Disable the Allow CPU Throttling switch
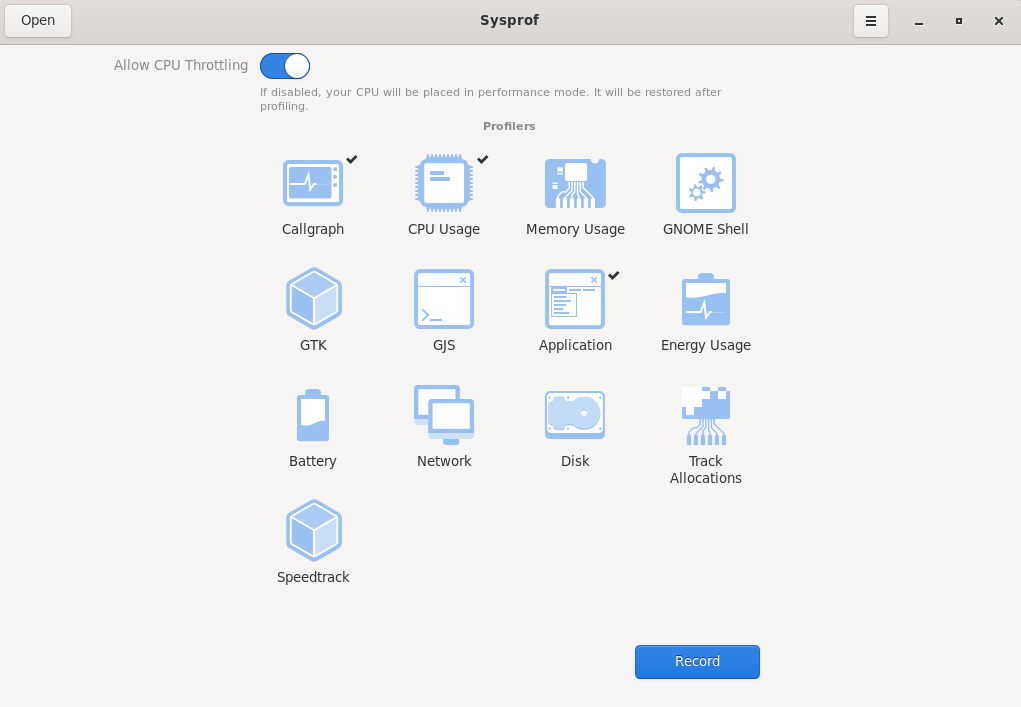Viewport: 1021px width, 707px height. [285, 66]
